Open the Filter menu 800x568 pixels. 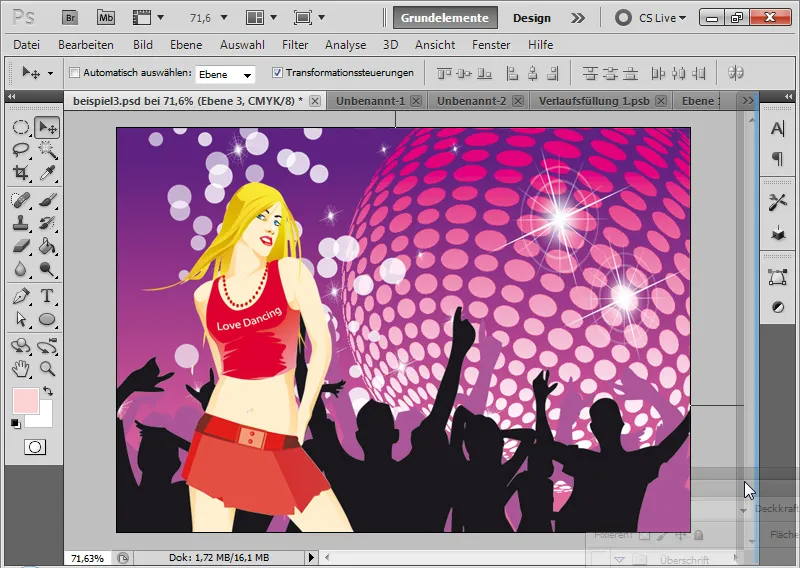click(295, 45)
